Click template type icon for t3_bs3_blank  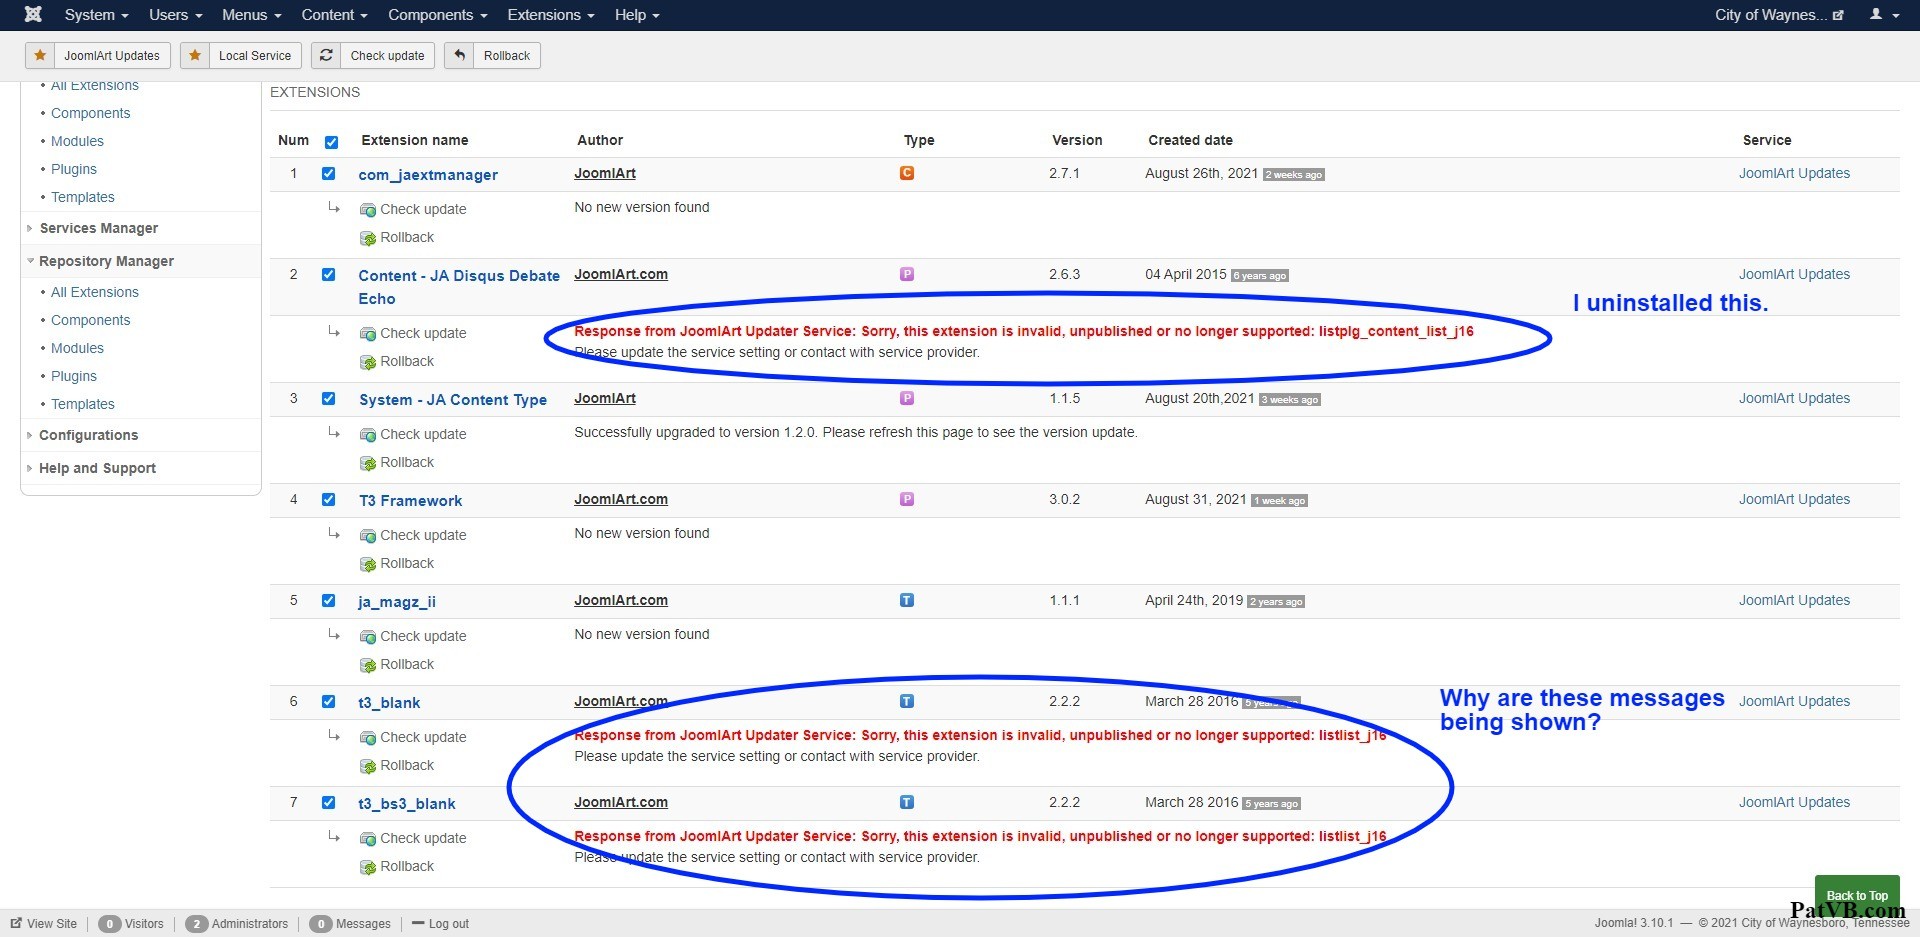(907, 802)
